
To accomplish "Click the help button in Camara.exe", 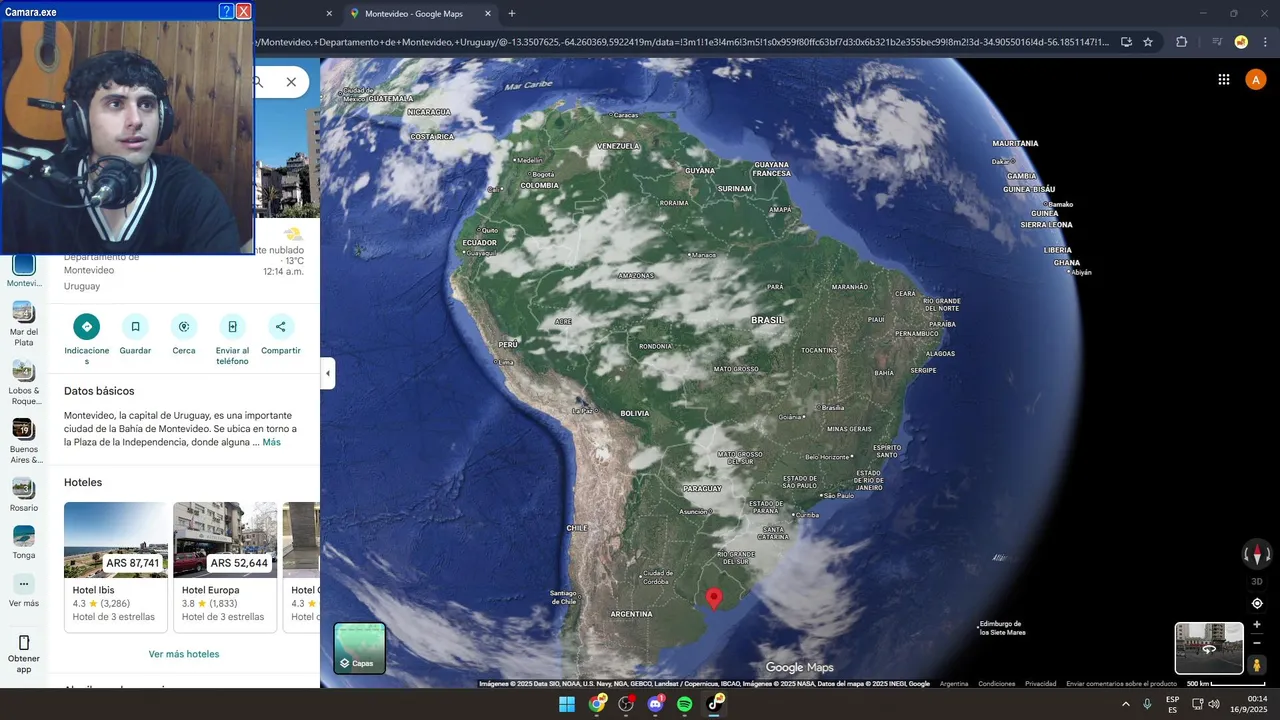I will [225, 11].
